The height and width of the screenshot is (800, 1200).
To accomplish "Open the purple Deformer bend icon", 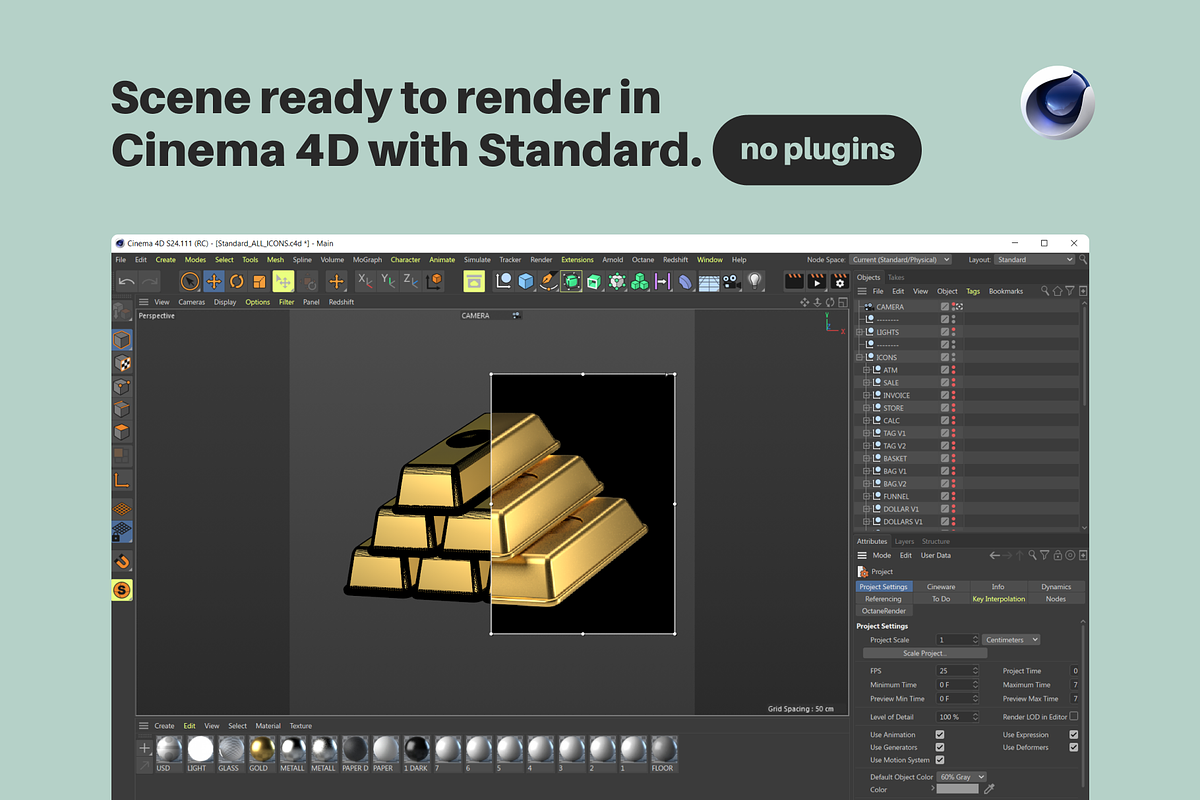I will [x=685, y=282].
